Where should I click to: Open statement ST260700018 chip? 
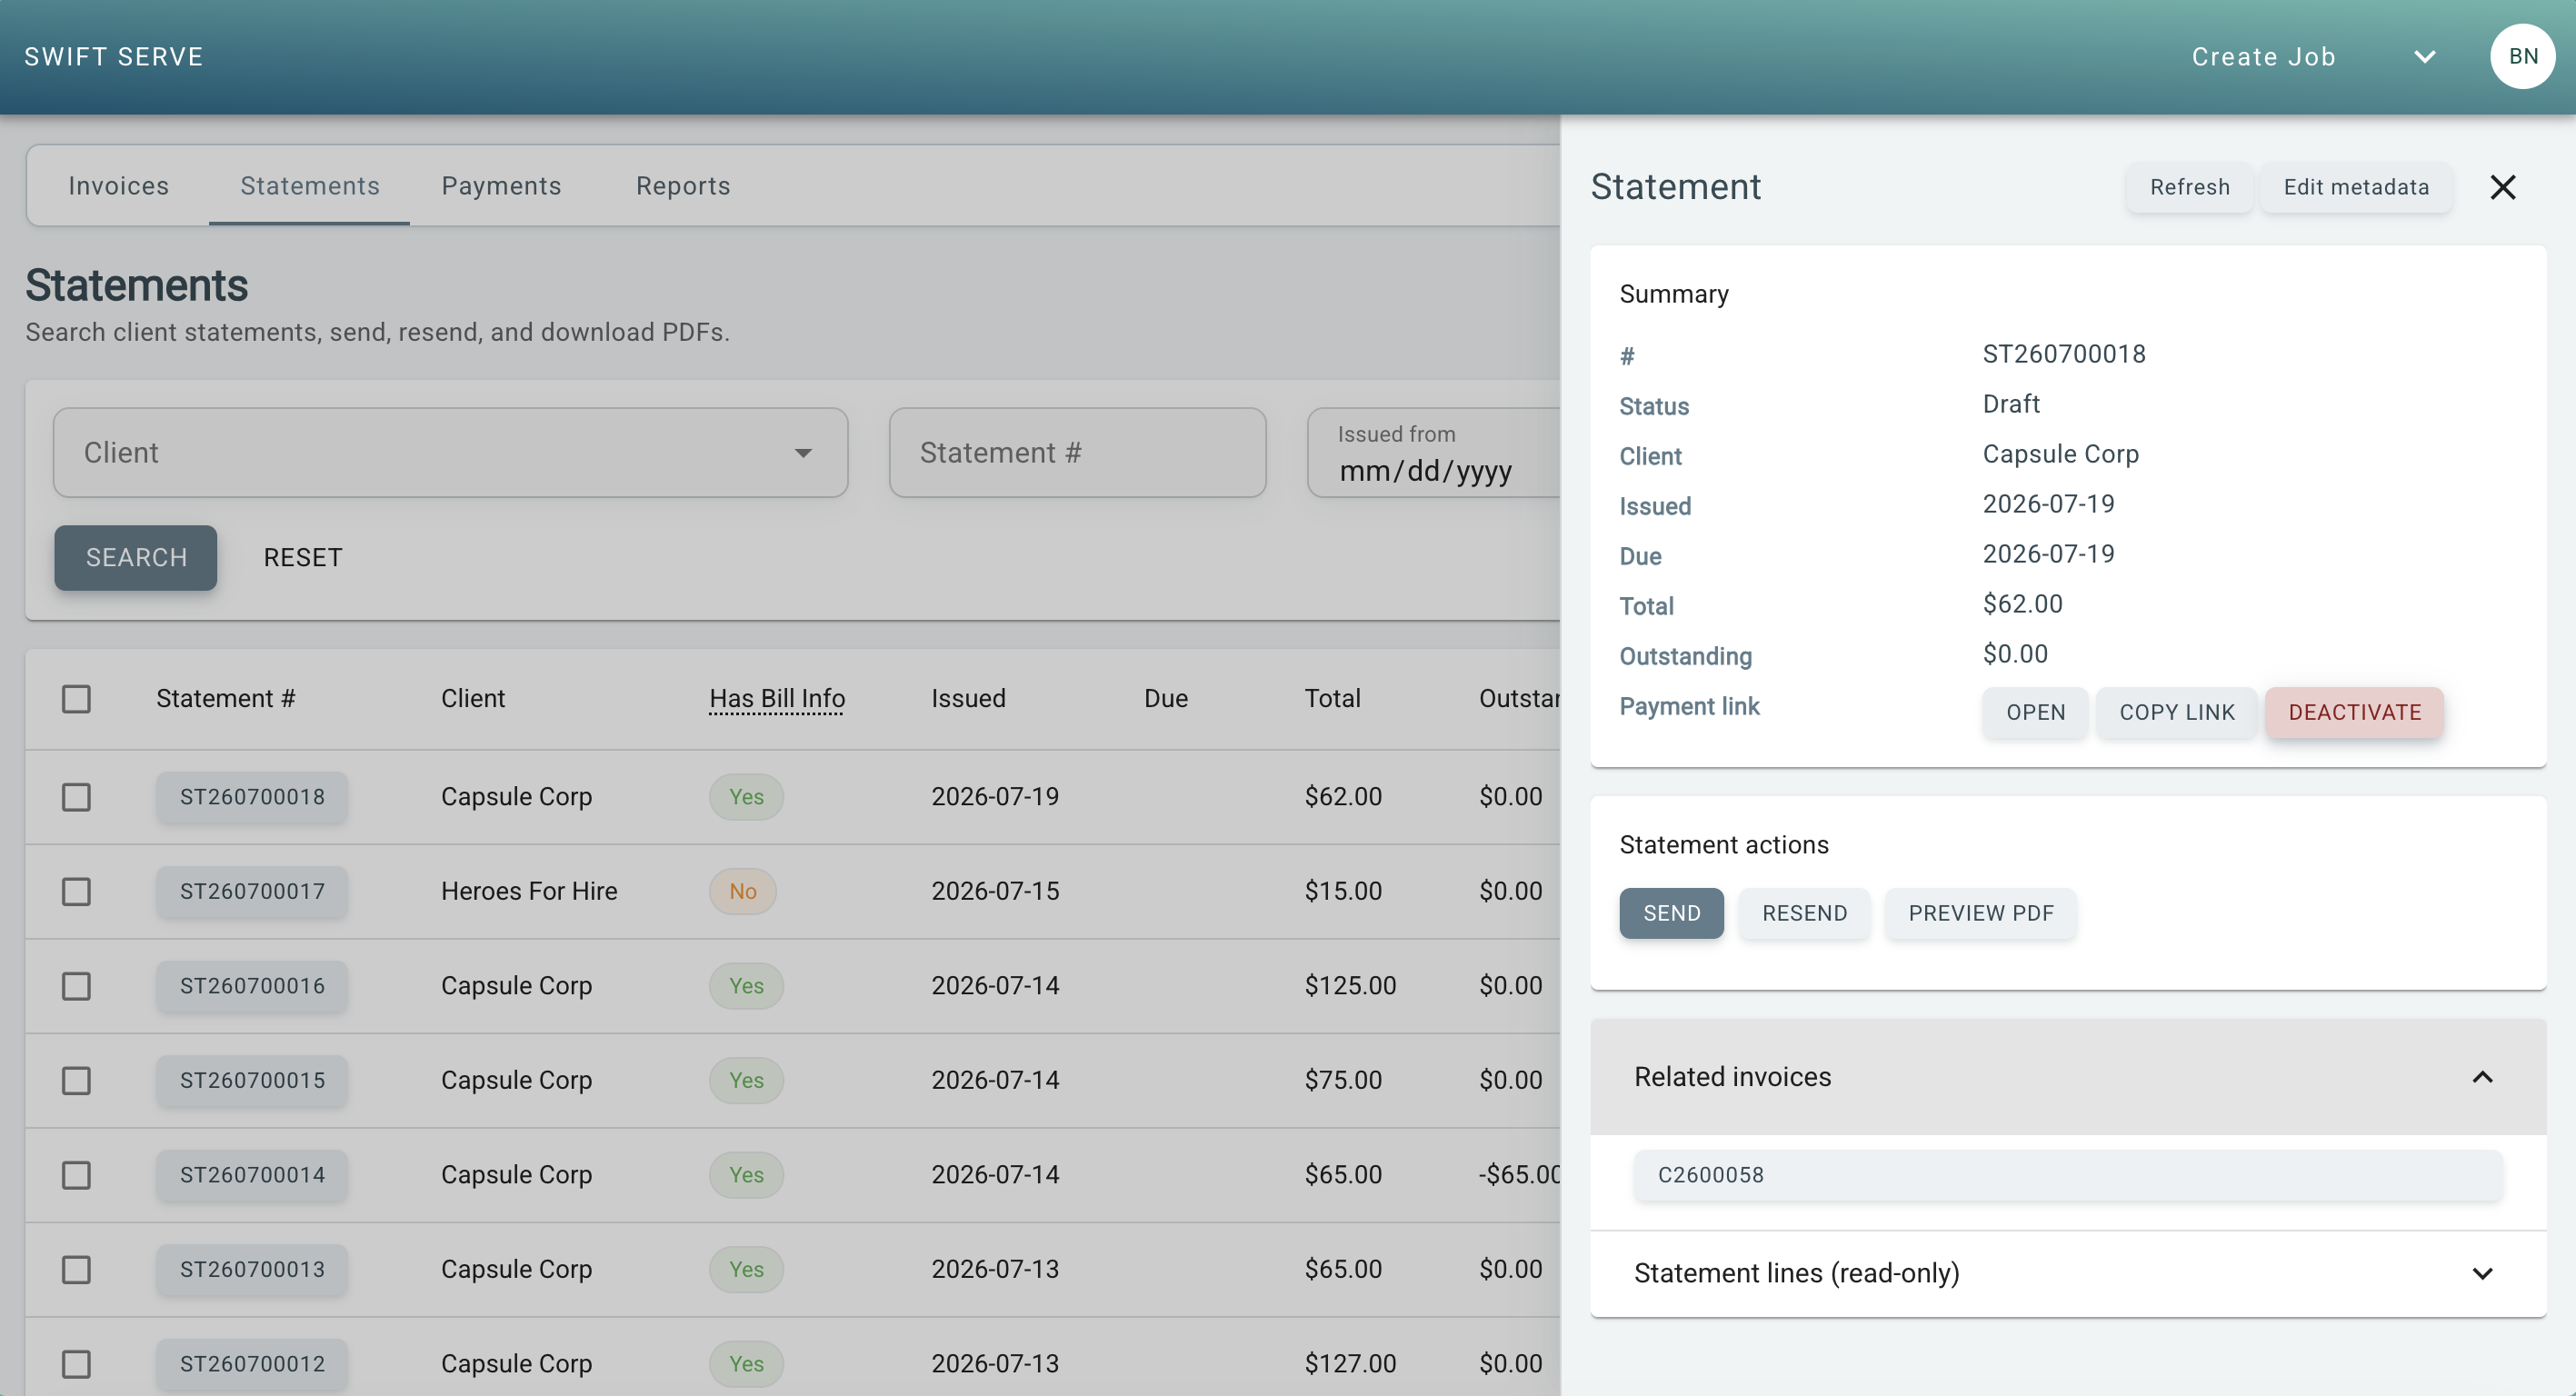[x=252, y=797]
